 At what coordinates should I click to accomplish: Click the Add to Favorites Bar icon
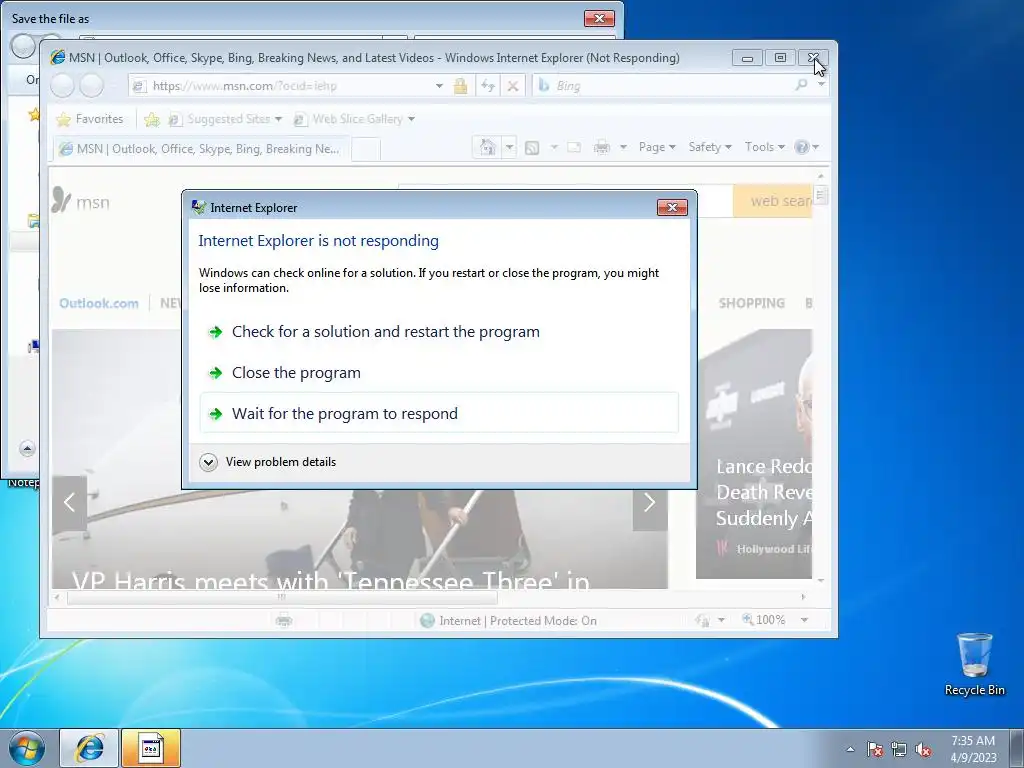pyautogui.click(x=152, y=119)
